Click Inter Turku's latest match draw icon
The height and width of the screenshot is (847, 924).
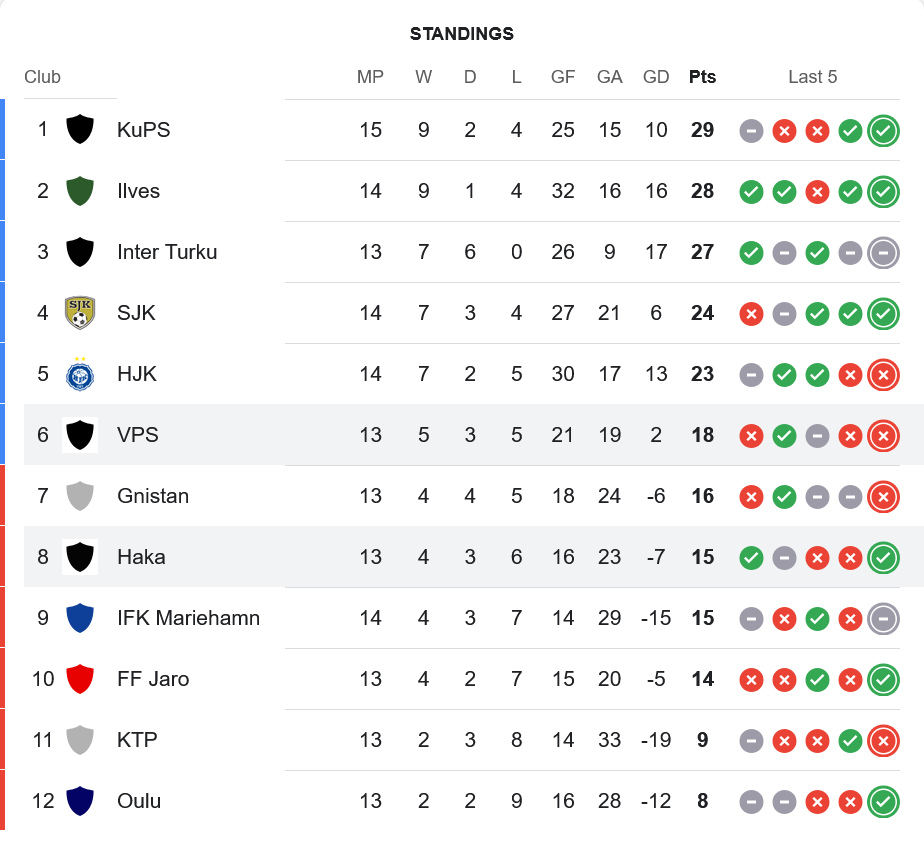883,252
